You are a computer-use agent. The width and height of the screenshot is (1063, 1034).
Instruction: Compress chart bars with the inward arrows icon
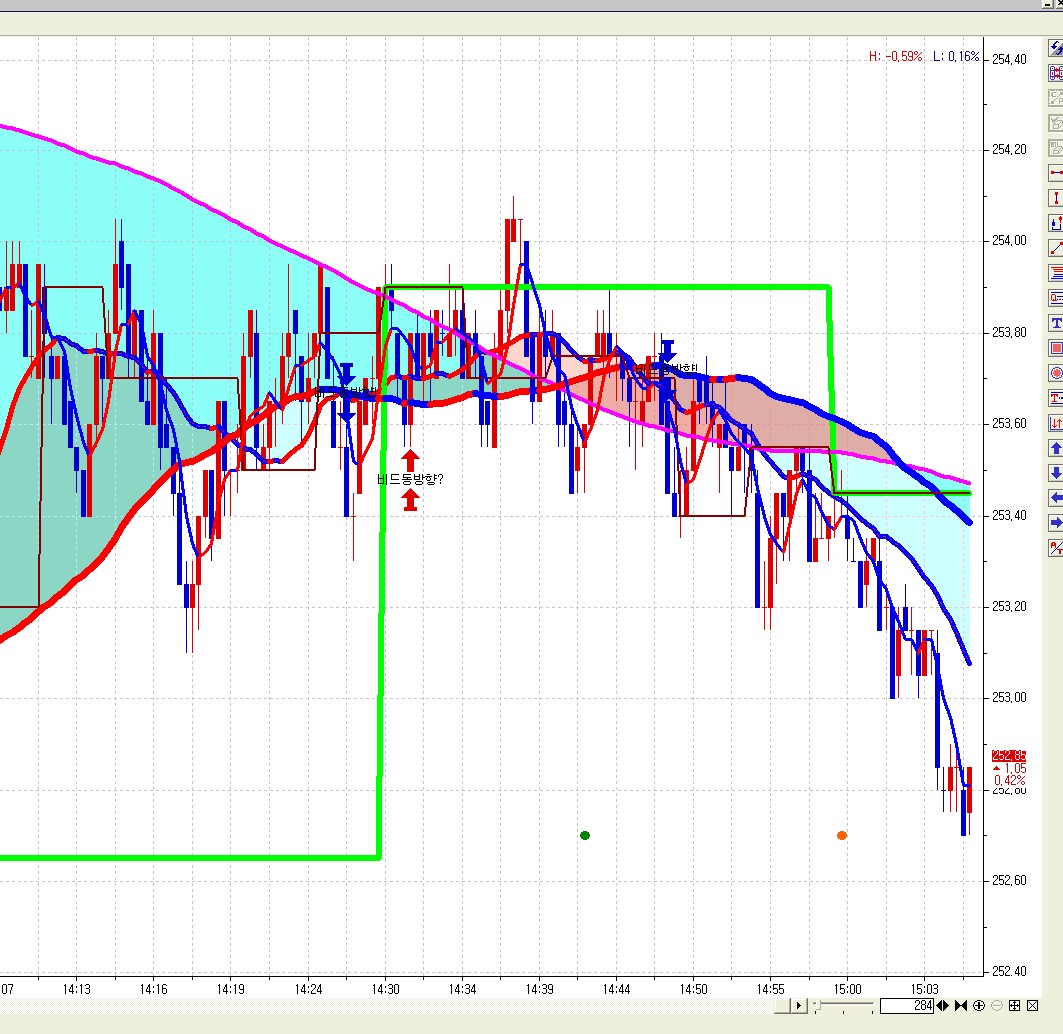[961, 1006]
